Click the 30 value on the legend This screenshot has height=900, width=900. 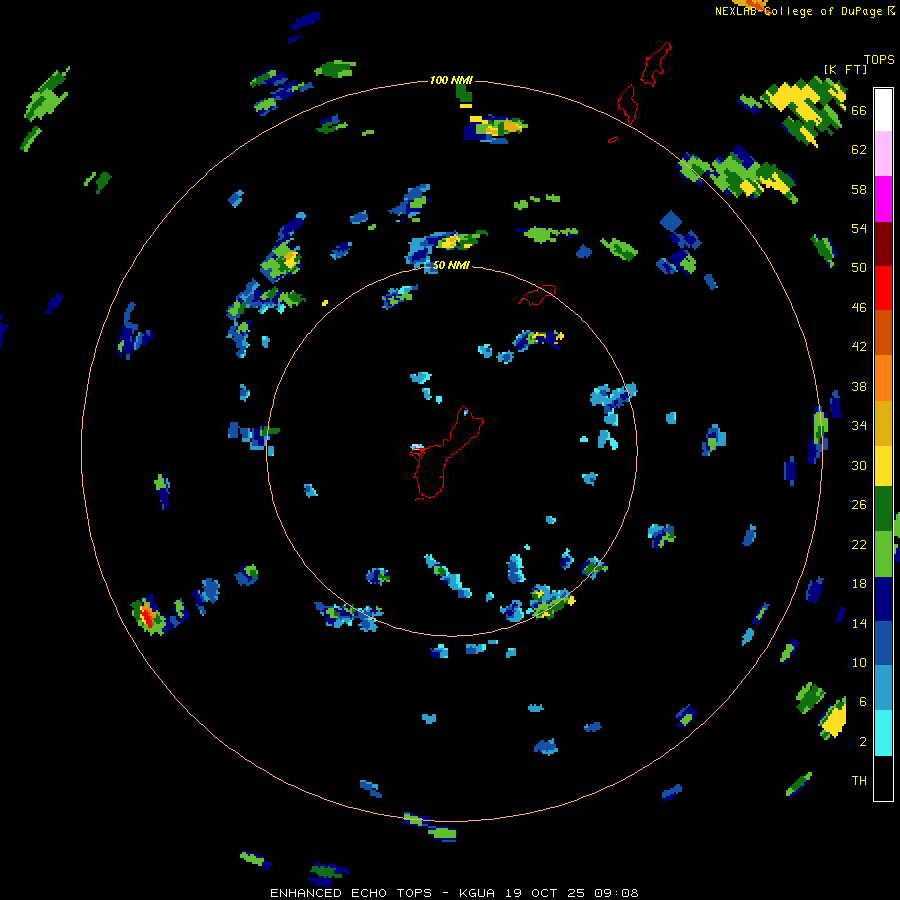pos(859,465)
